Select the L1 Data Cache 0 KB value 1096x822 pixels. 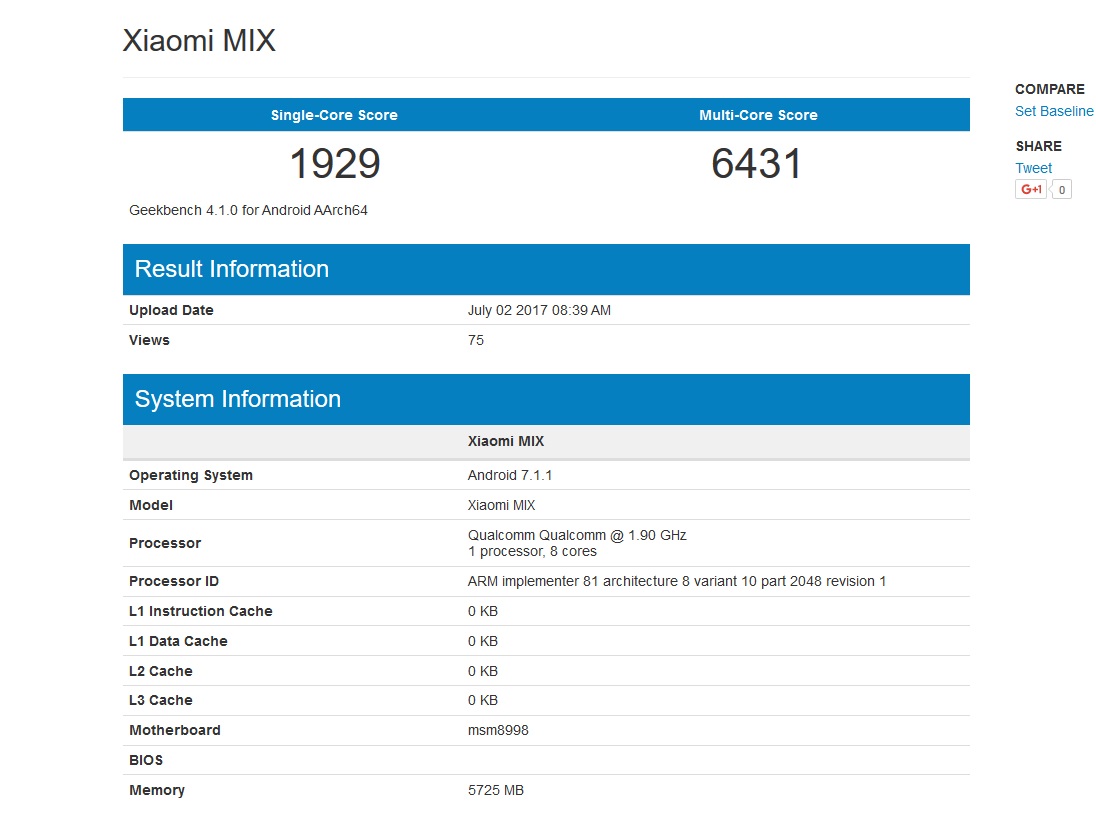pyautogui.click(x=483, y=642)
